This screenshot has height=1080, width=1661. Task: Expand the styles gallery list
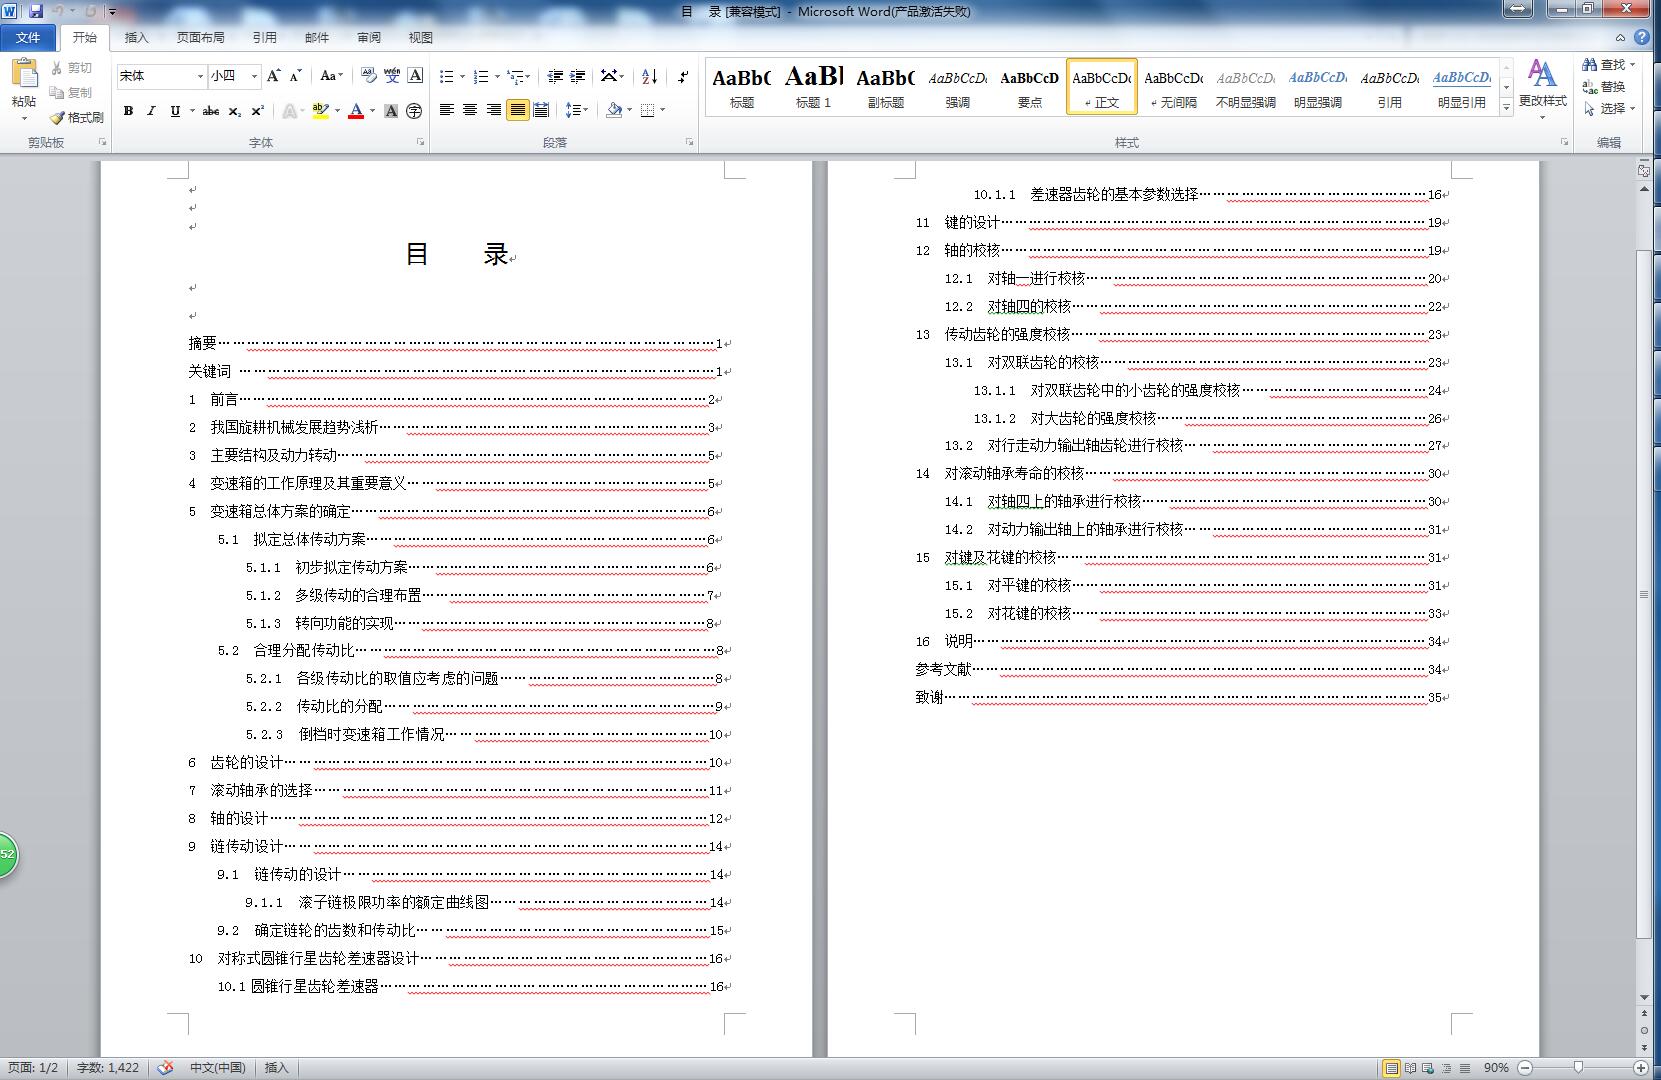(1506, 108)
